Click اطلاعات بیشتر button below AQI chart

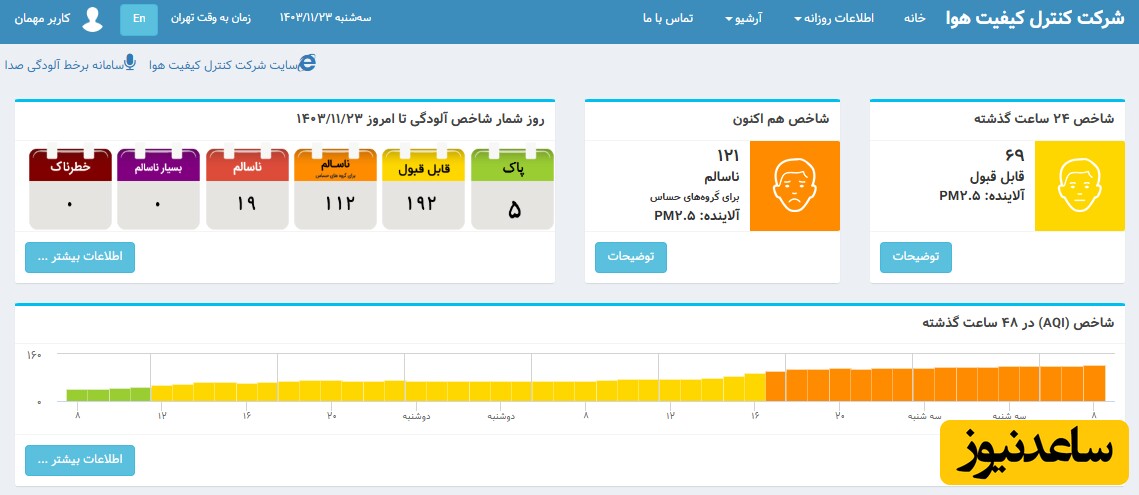(80, 460)
